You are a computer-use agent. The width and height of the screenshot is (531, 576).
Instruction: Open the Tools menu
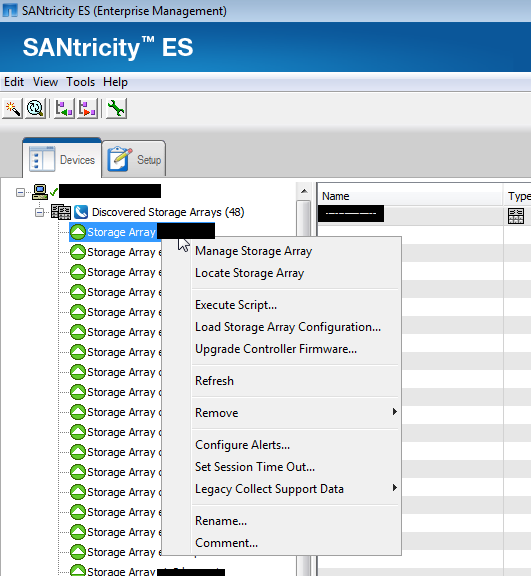click(80, 82)
